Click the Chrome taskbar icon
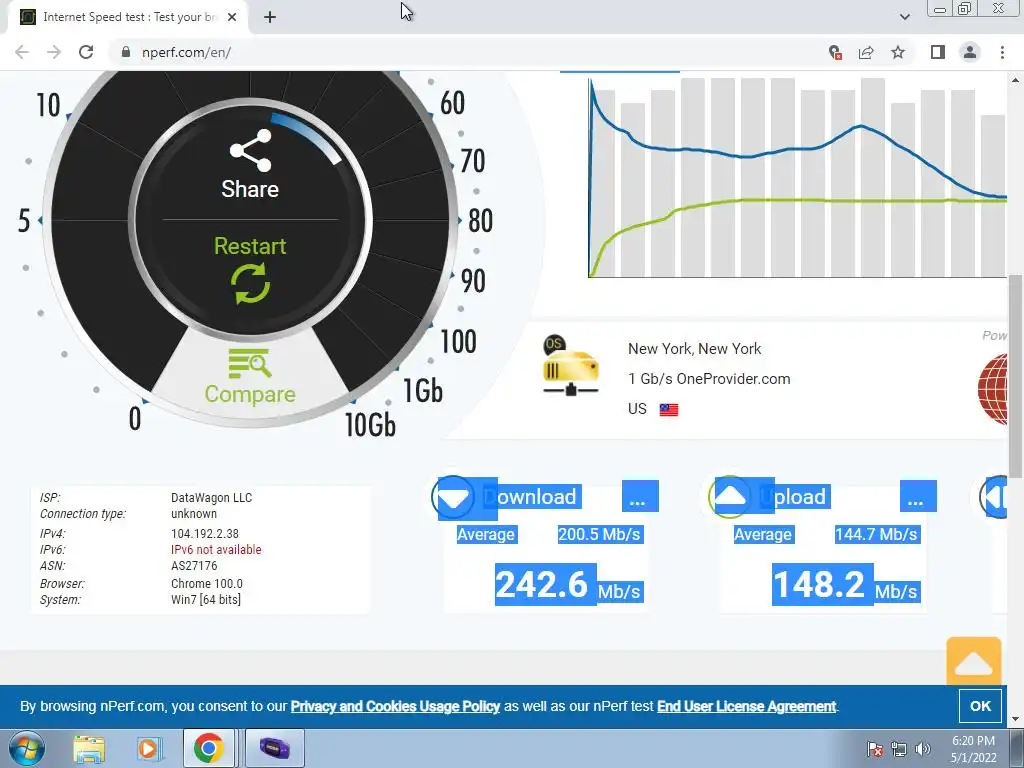Screen dimensions: 1024x768 208,748
